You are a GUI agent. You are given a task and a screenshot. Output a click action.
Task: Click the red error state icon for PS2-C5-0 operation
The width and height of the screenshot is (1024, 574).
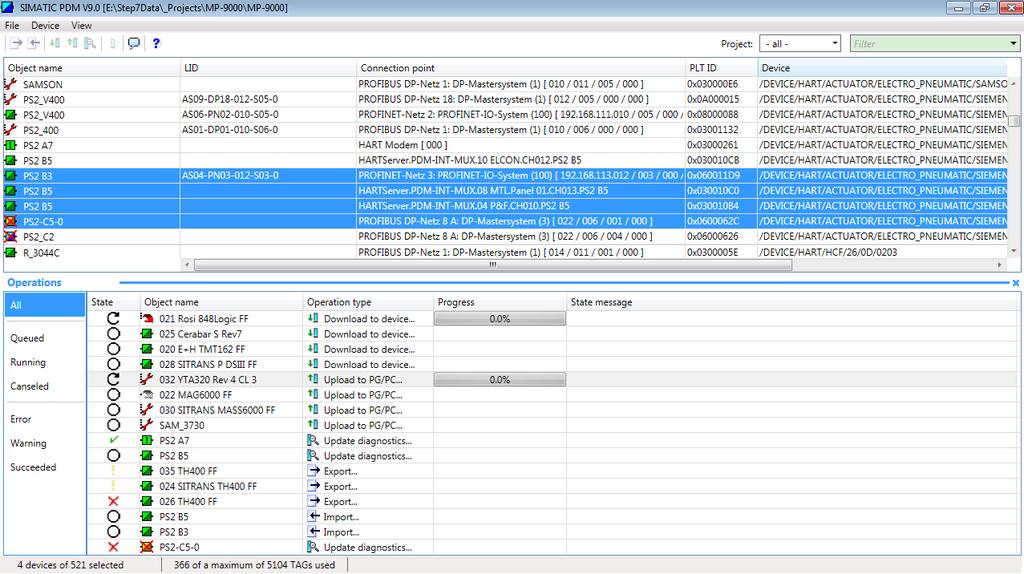coord(114,547)
